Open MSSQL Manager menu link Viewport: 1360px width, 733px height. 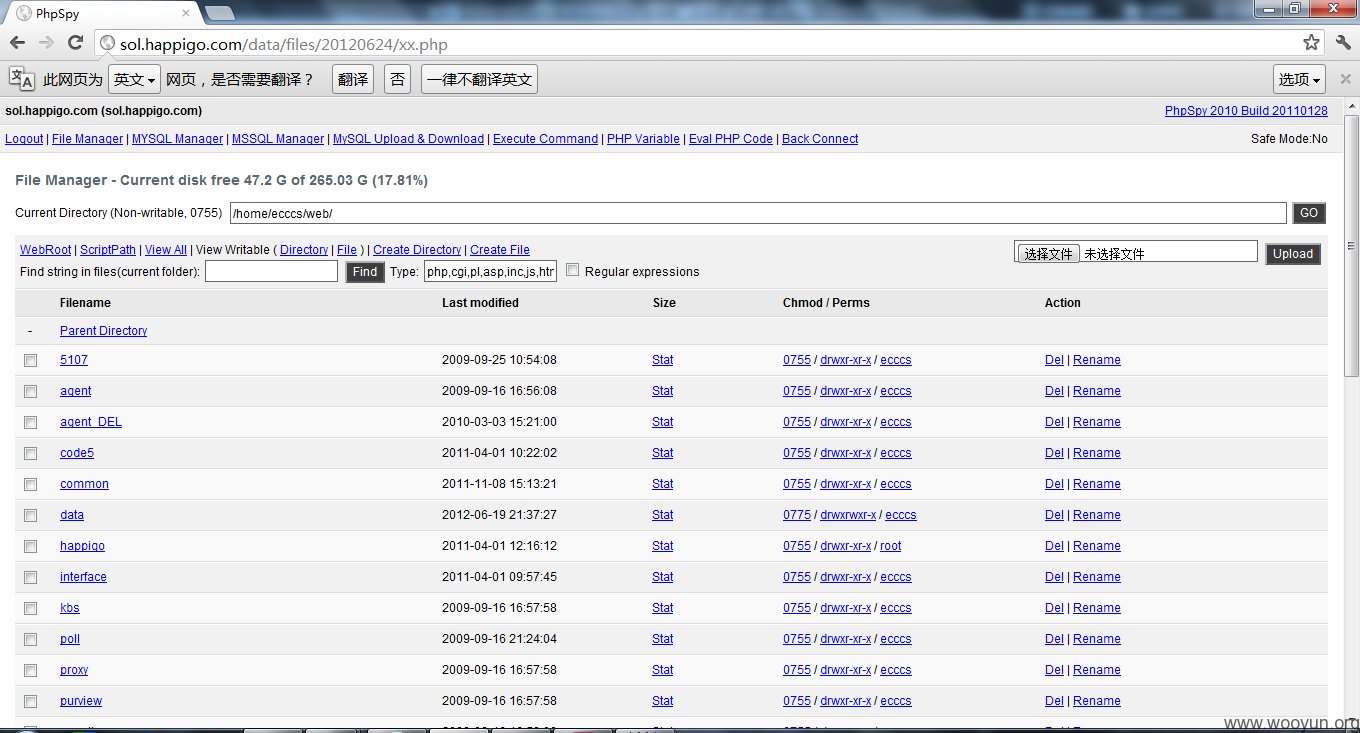(x=278, y=139)
